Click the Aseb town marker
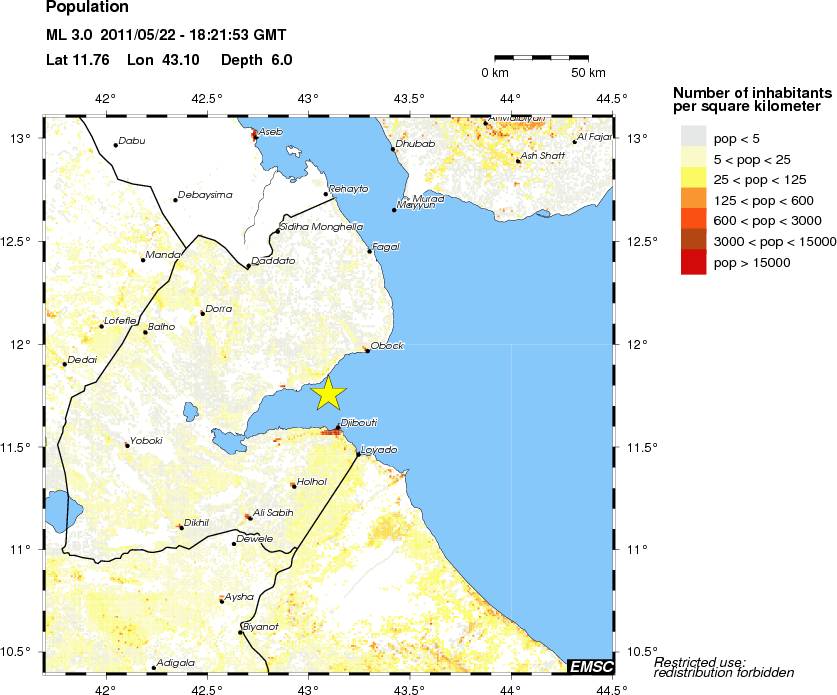Viewport: 837px width, 695px height. click(x=255, y=136)
